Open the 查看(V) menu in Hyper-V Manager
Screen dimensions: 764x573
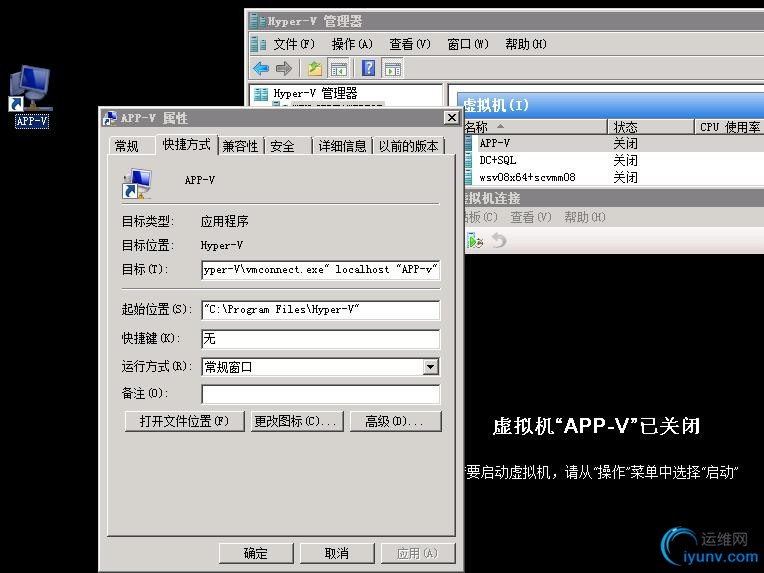click(410, 44)
